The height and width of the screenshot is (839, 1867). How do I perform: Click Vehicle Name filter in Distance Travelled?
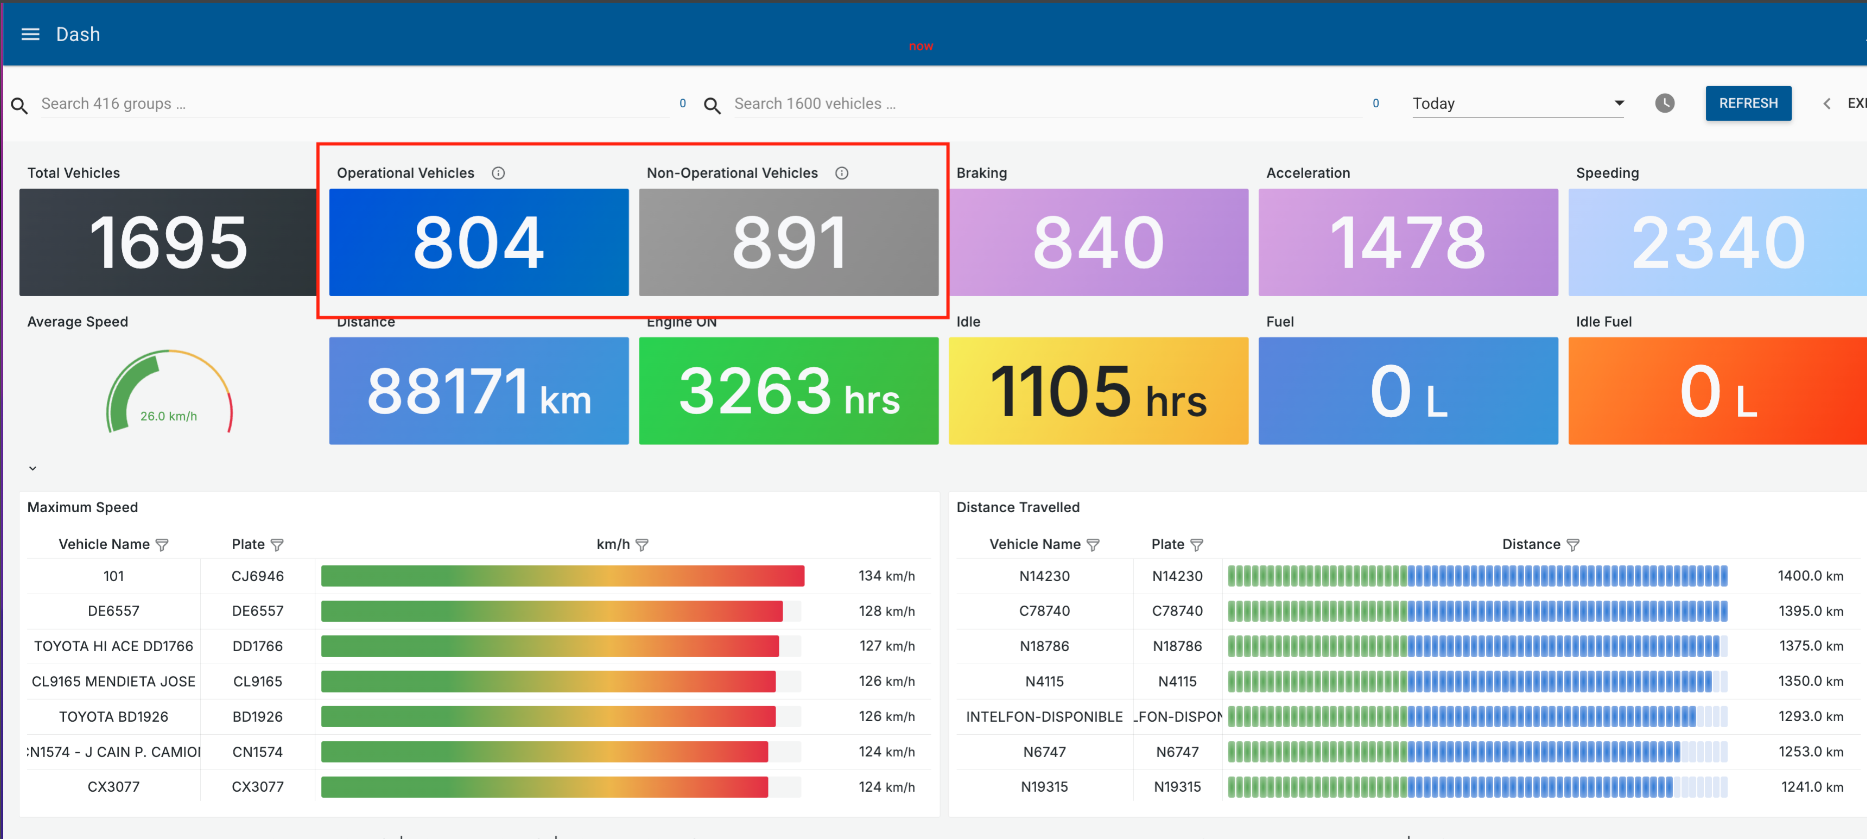pos(1093,545)
